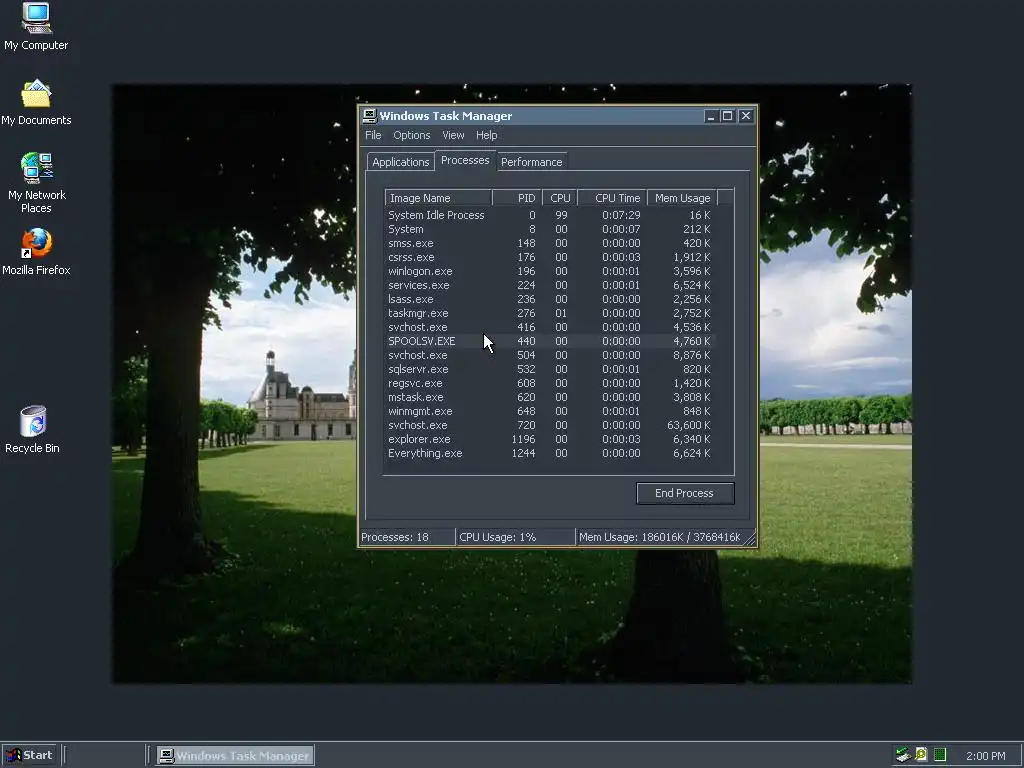1024x768 pixels.
Task: Click Mem Usage status bar entry
Action: point(660,537)
